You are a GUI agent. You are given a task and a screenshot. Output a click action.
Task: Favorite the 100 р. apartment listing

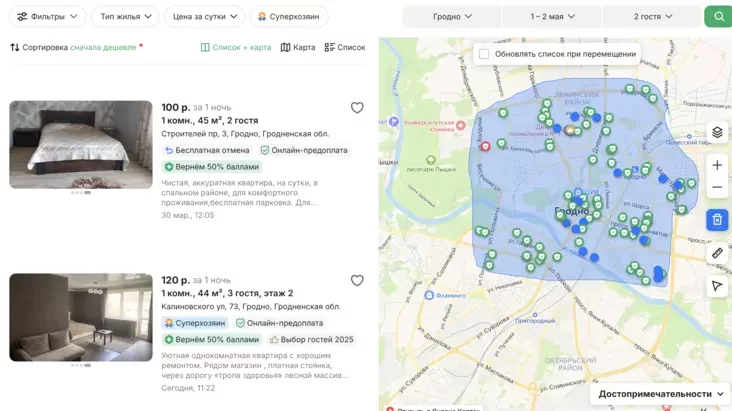point(357,108)
